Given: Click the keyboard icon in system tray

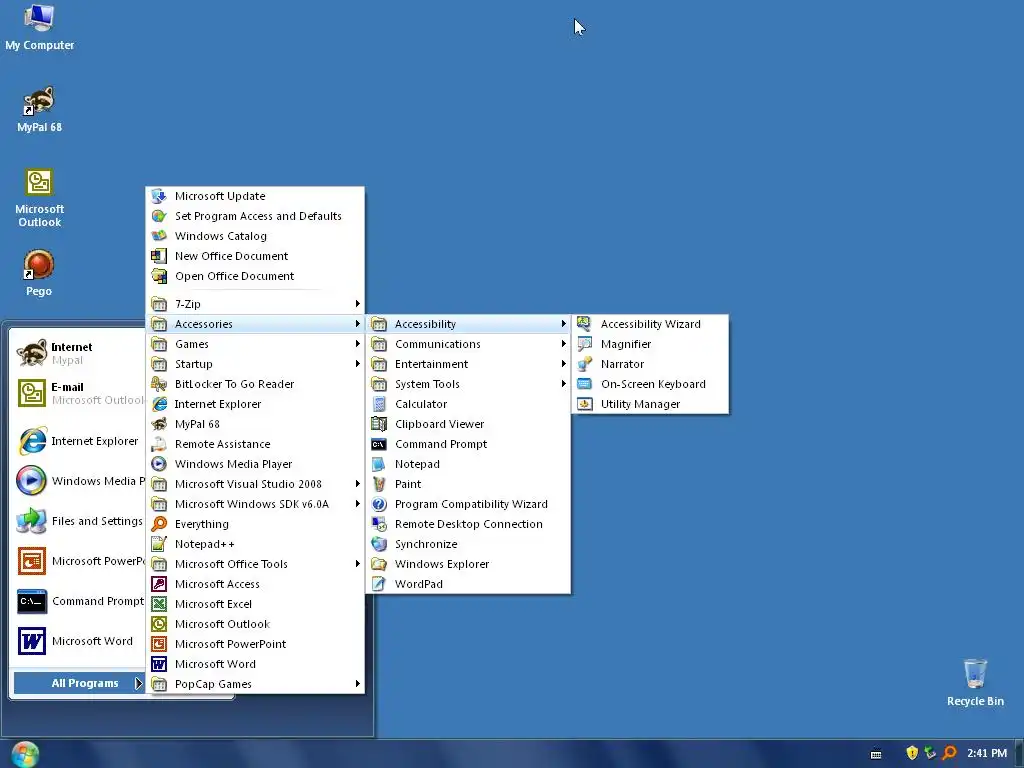Looking at the screenshot, I should pyautogui.click(x=876, y=754).
